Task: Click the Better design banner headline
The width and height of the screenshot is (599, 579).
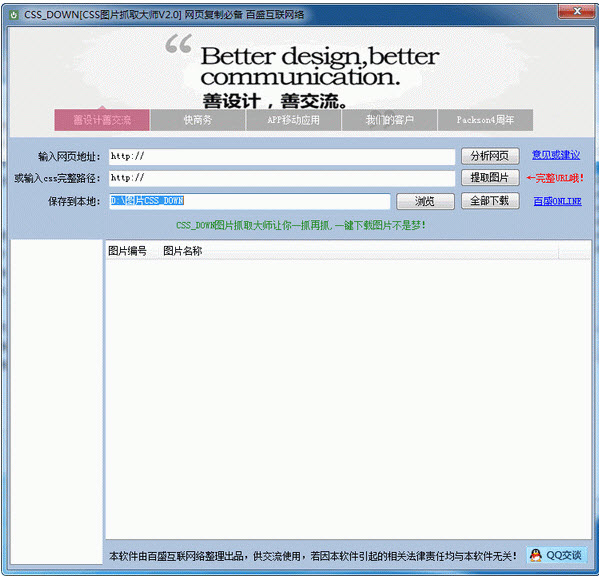Action: click(319, 66)
